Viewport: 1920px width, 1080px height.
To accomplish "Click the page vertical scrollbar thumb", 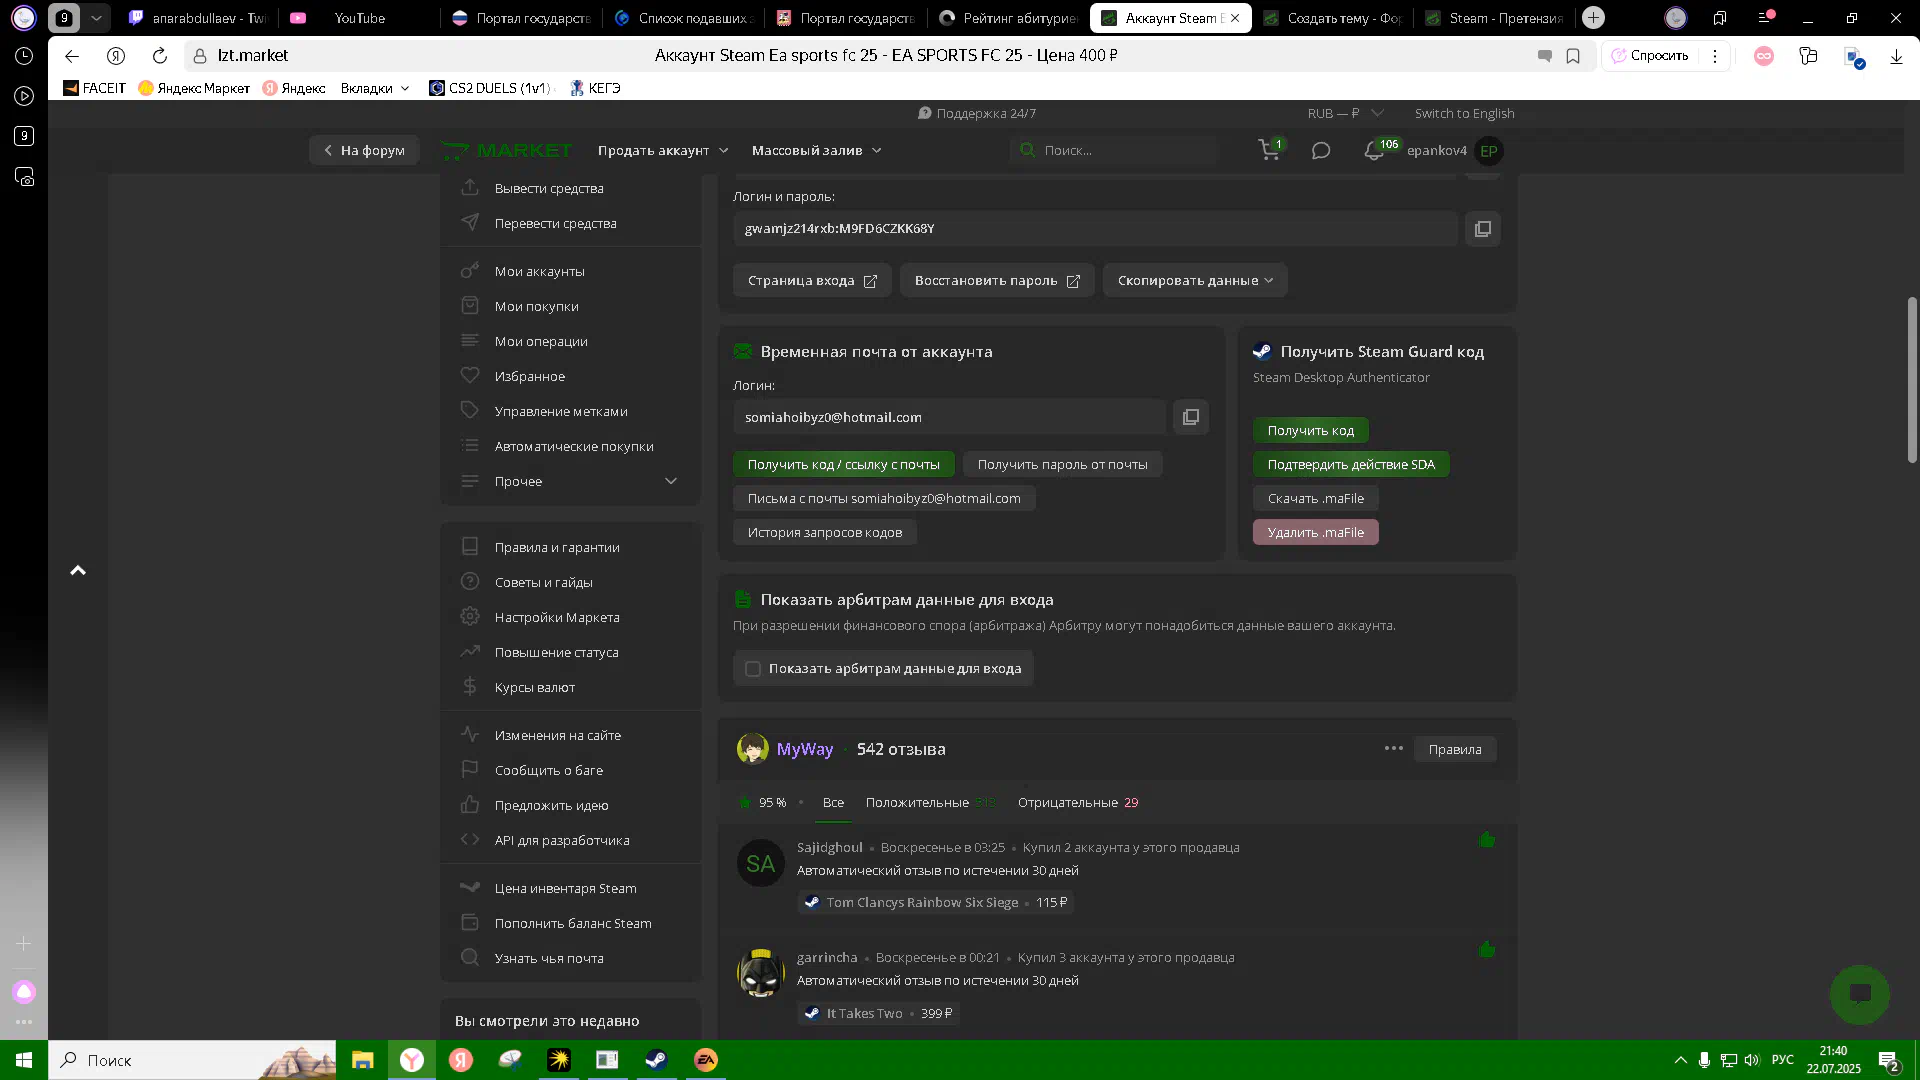I will pos(1912,380).
